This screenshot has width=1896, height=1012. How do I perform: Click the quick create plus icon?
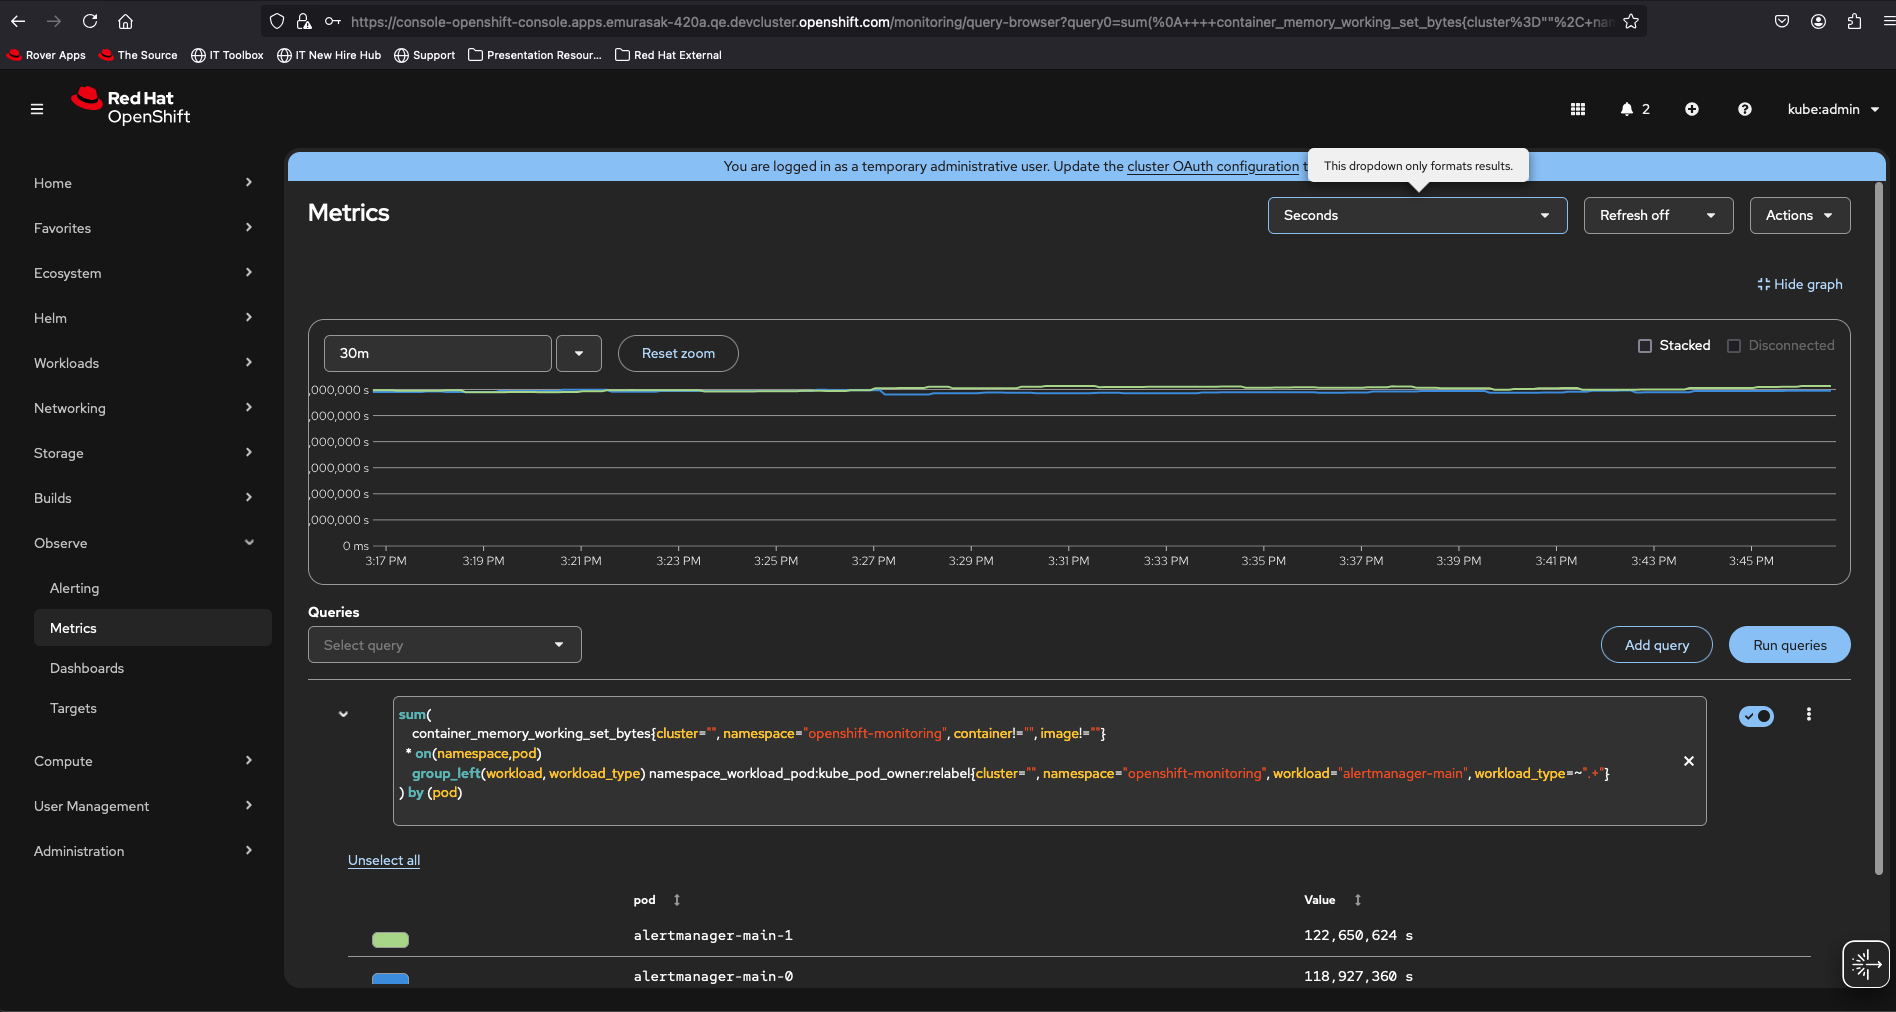(1691, 109)
